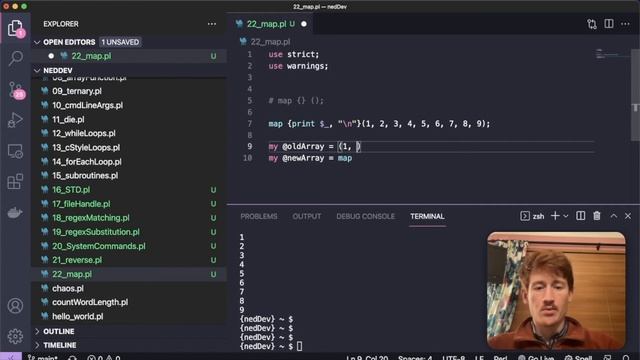The height and width of the screenshot is (360, 640).
Task: Switch to the Output tab
Action: [307, 216]
